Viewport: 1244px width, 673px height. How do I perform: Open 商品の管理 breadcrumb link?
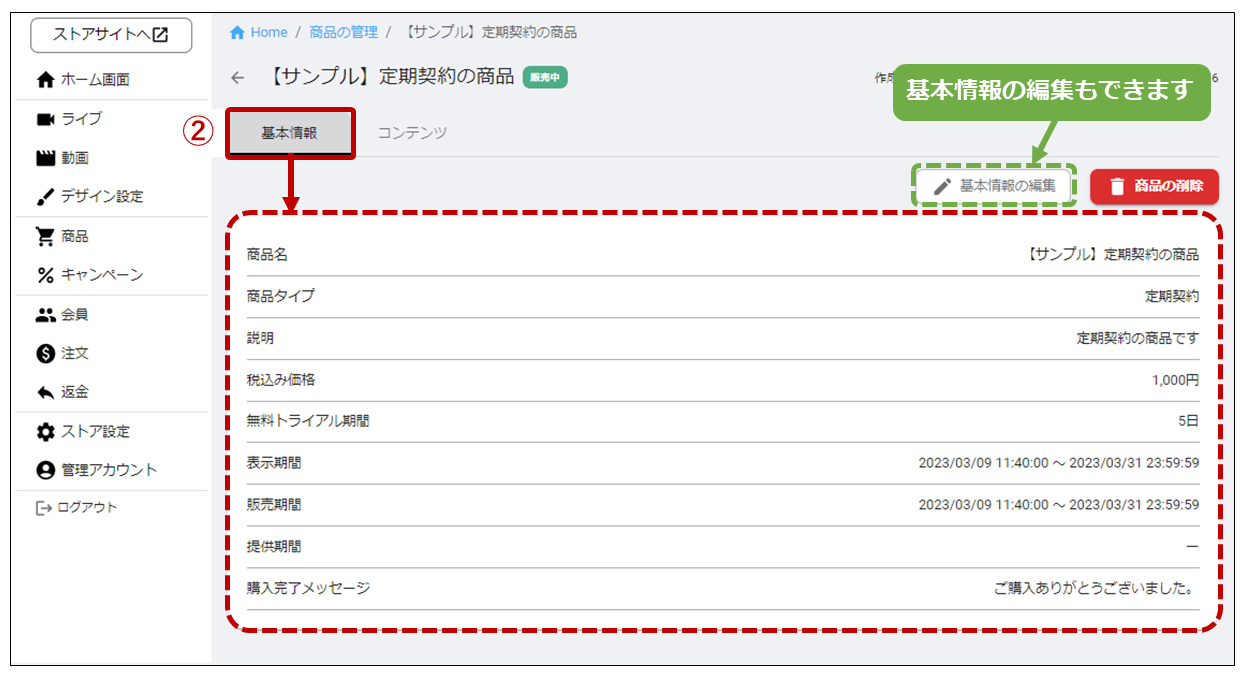[343, 32]
